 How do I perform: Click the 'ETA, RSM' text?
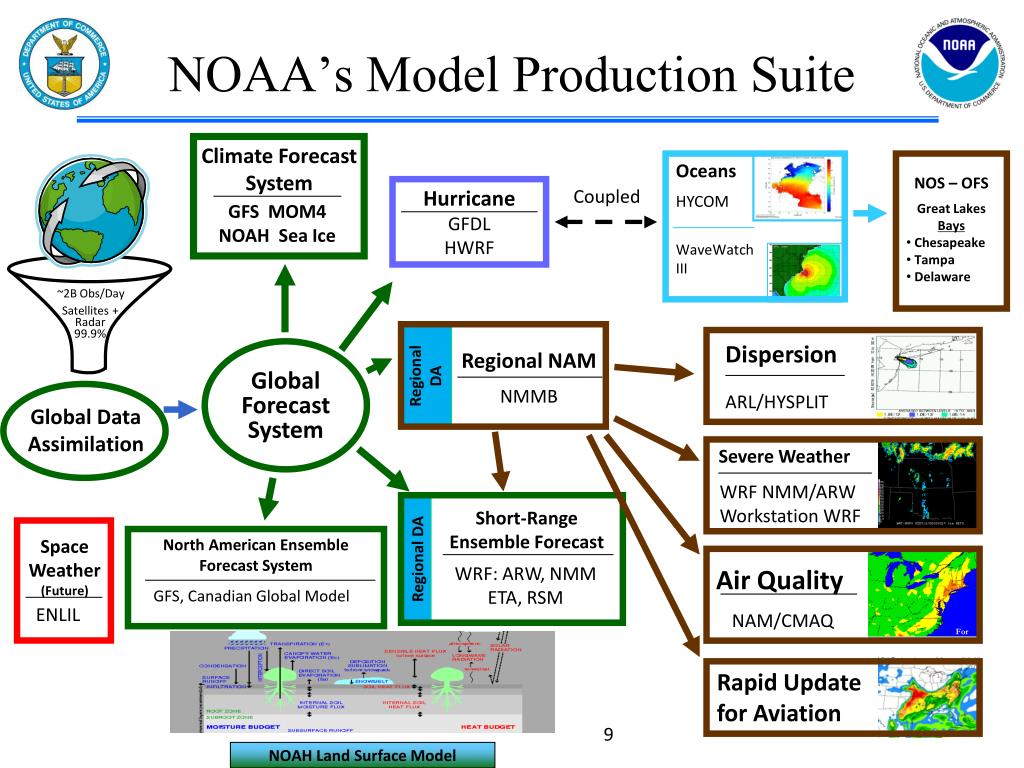point(525,598)
